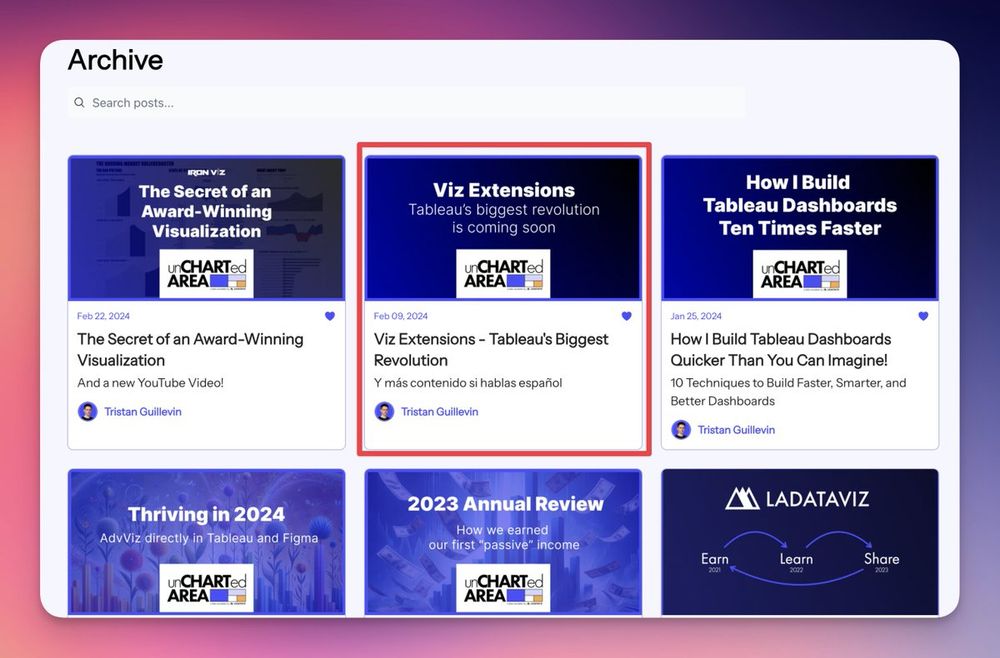Open the LADATAVIZ Earn Learn Share thumbnail
1000x658 pixels.
click(x=800, y=543)
